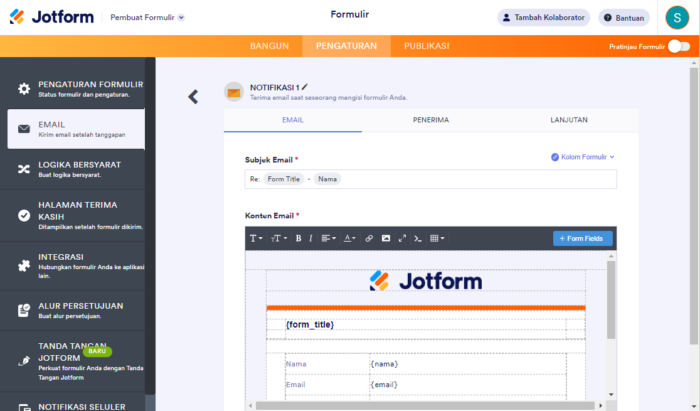Insert a hyperlink with link icon
Image resolution: width=700 pixels, height=411 pixels.
(369, 238)
